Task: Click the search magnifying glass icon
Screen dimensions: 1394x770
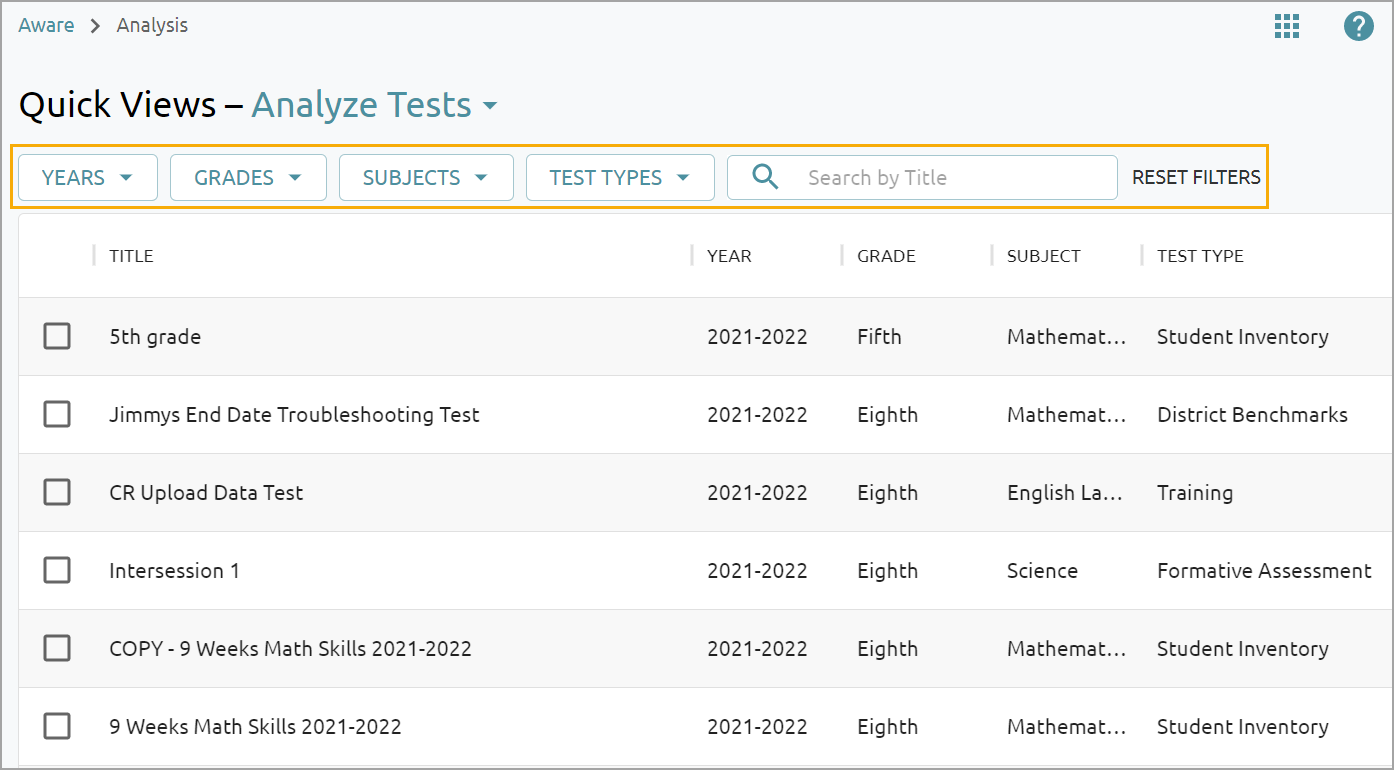Action: pos(765,178)
